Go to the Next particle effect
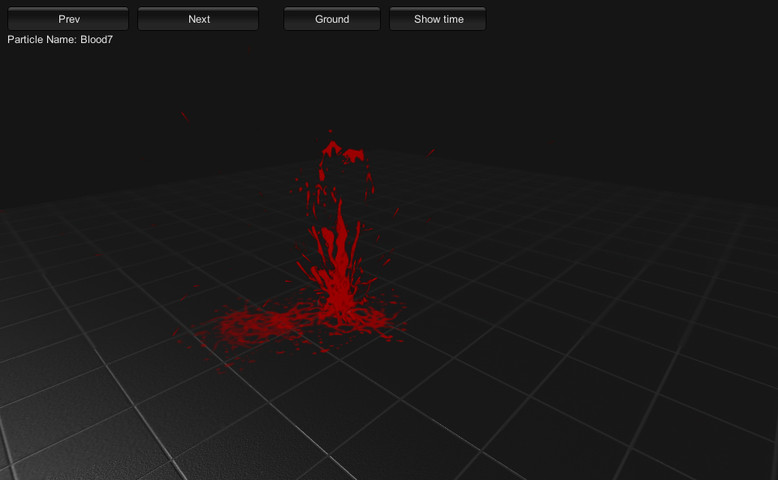The width and height of the screenshot is (778, 480). coord(198,19)
